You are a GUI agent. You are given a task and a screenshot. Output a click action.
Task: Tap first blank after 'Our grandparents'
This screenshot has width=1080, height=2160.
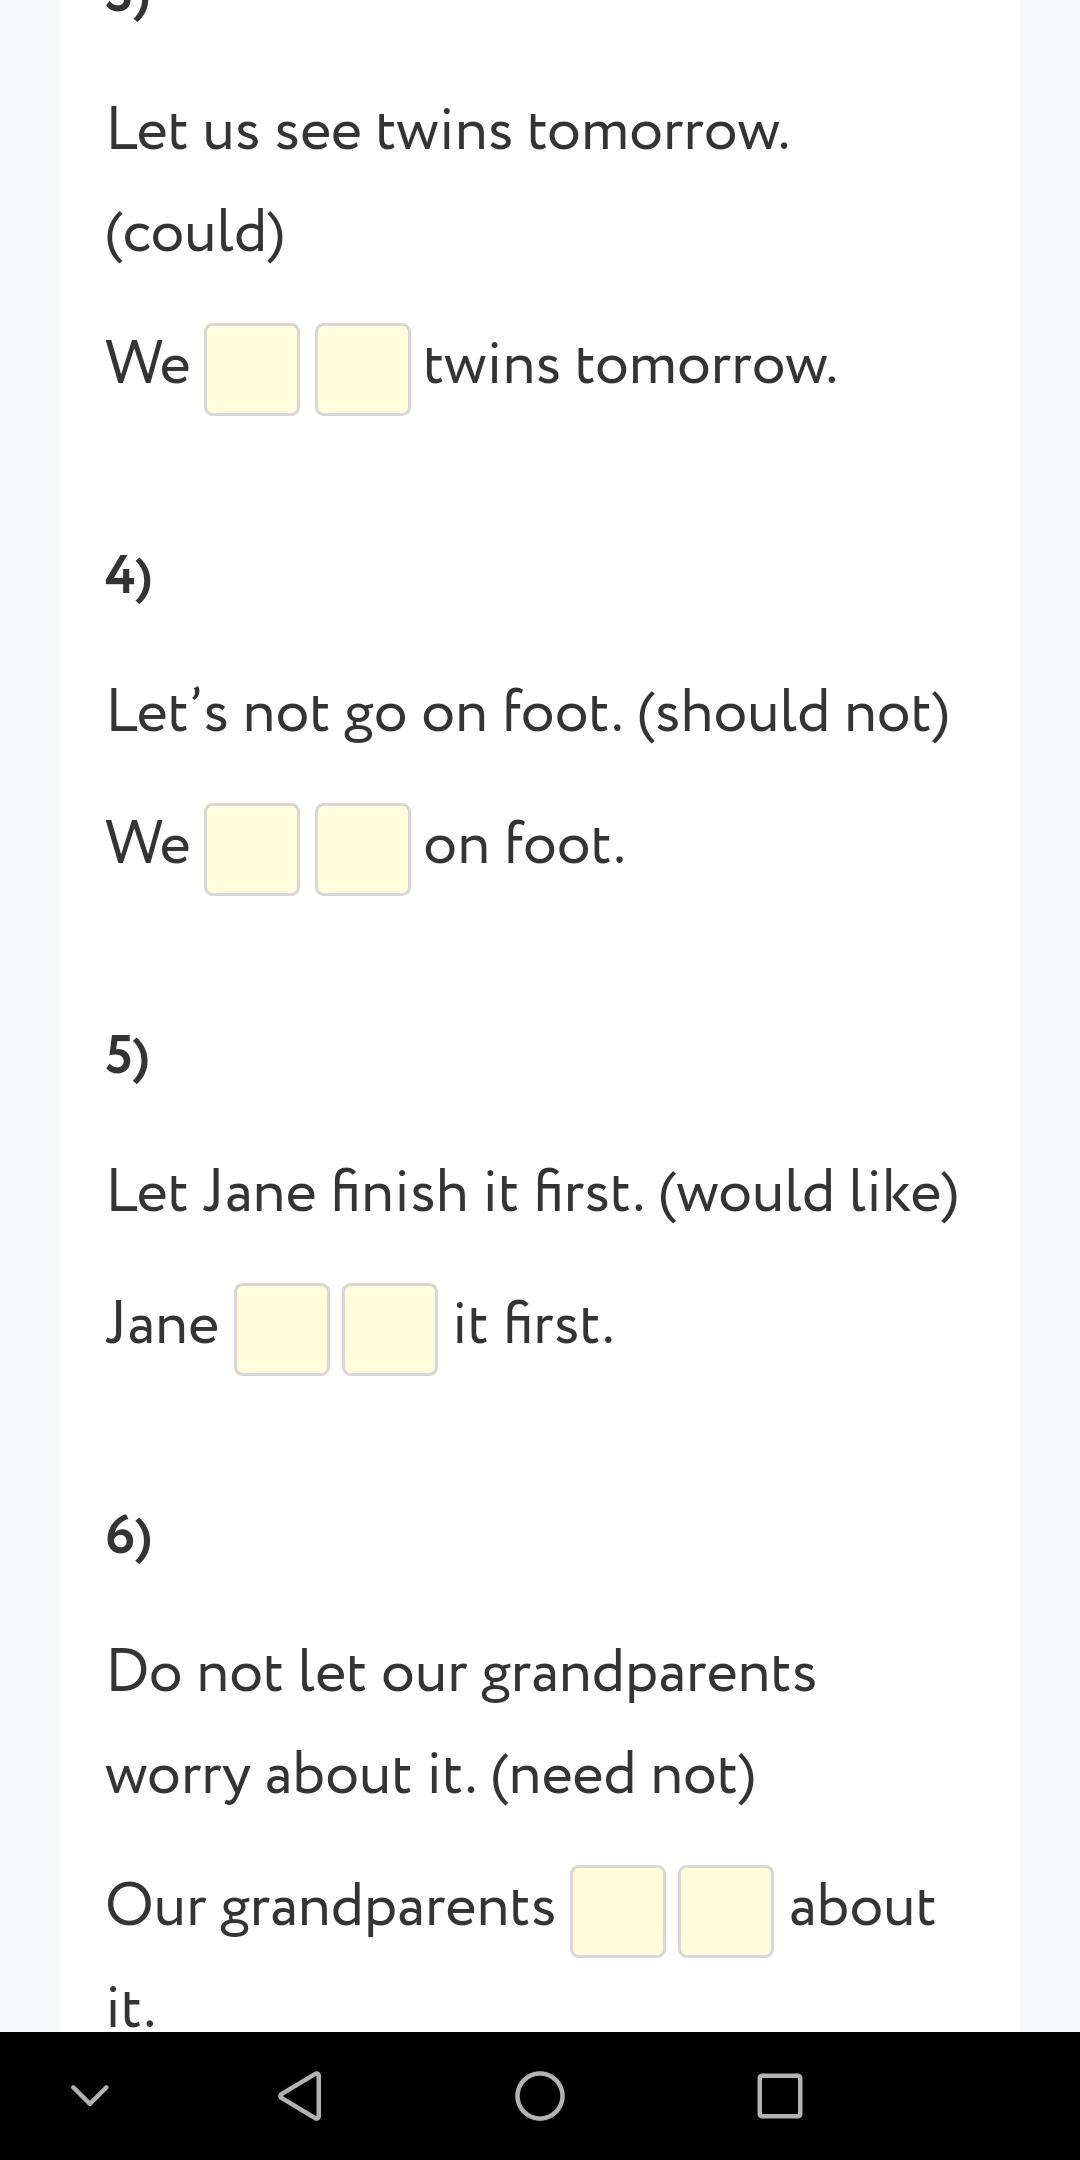pyautogui.click(x=618, y=1911)
